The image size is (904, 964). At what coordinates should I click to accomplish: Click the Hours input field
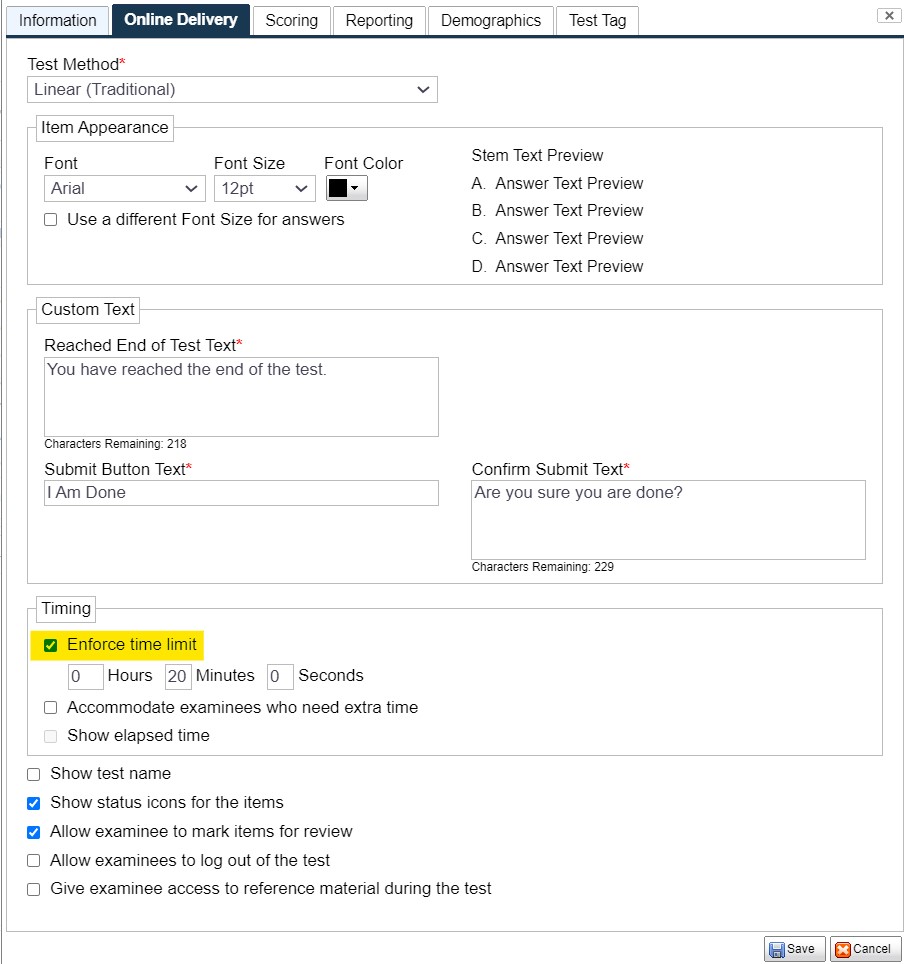tap(85, 676)
